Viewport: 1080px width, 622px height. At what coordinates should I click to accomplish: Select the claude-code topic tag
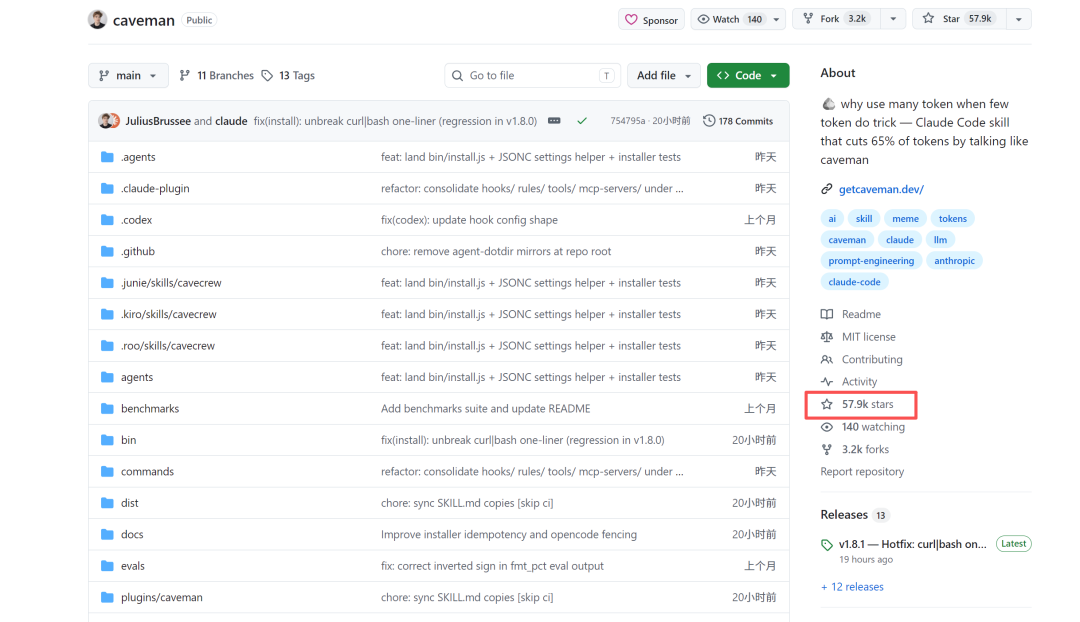pyautogui.click(x=854, y=282)
